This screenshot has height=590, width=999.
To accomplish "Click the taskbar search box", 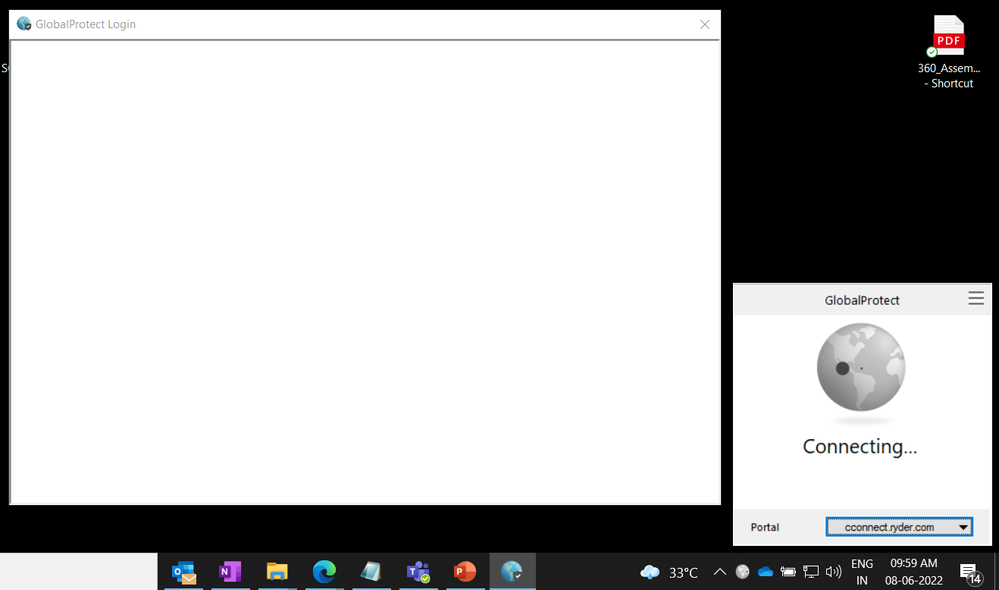I will pyautogui.click(x=78, y=572).
